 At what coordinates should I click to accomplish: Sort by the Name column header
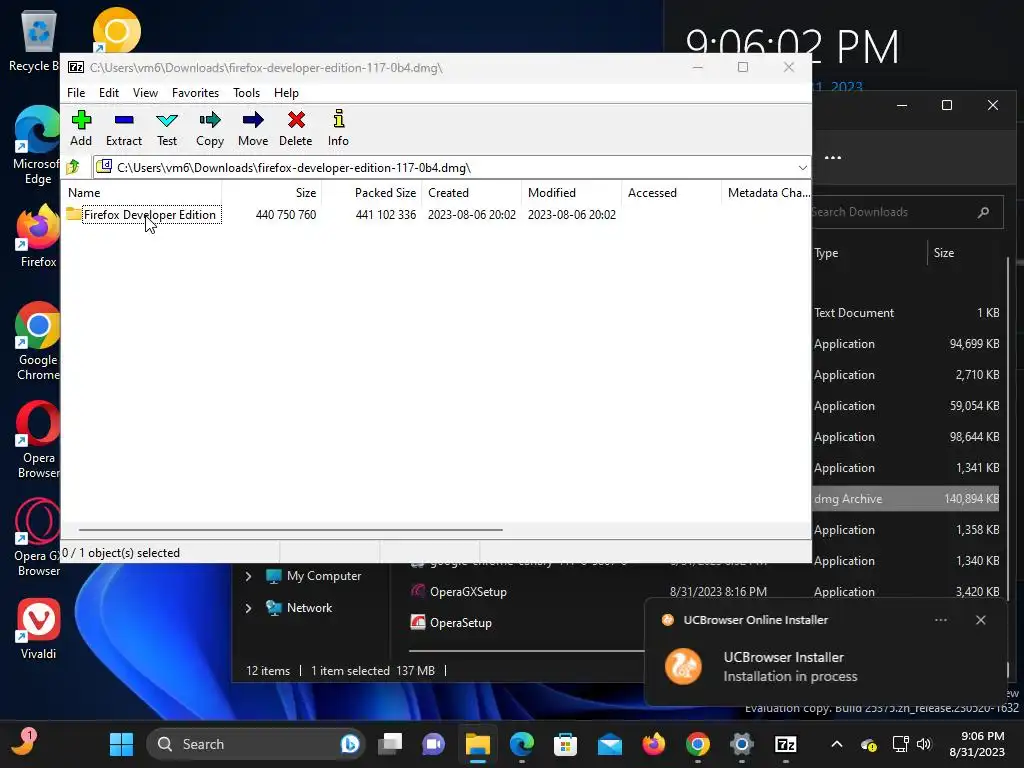click(x=142, y=193)
